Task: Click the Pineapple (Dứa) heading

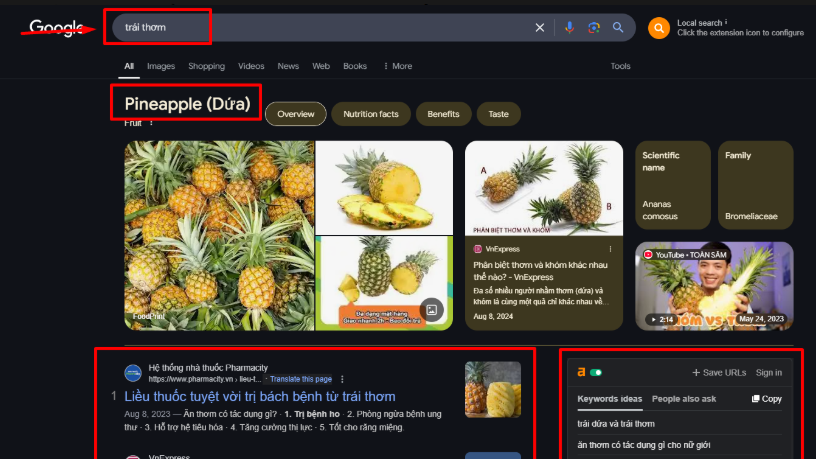Action: 187,104
